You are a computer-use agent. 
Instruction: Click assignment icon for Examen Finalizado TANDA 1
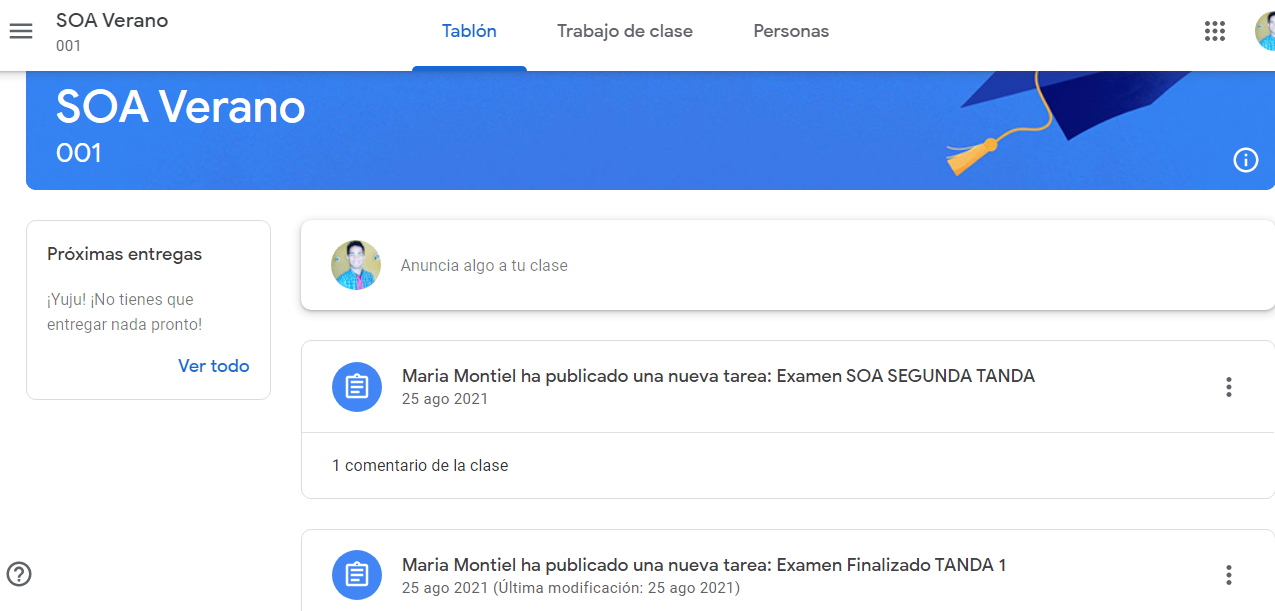[x=357, y=575]
